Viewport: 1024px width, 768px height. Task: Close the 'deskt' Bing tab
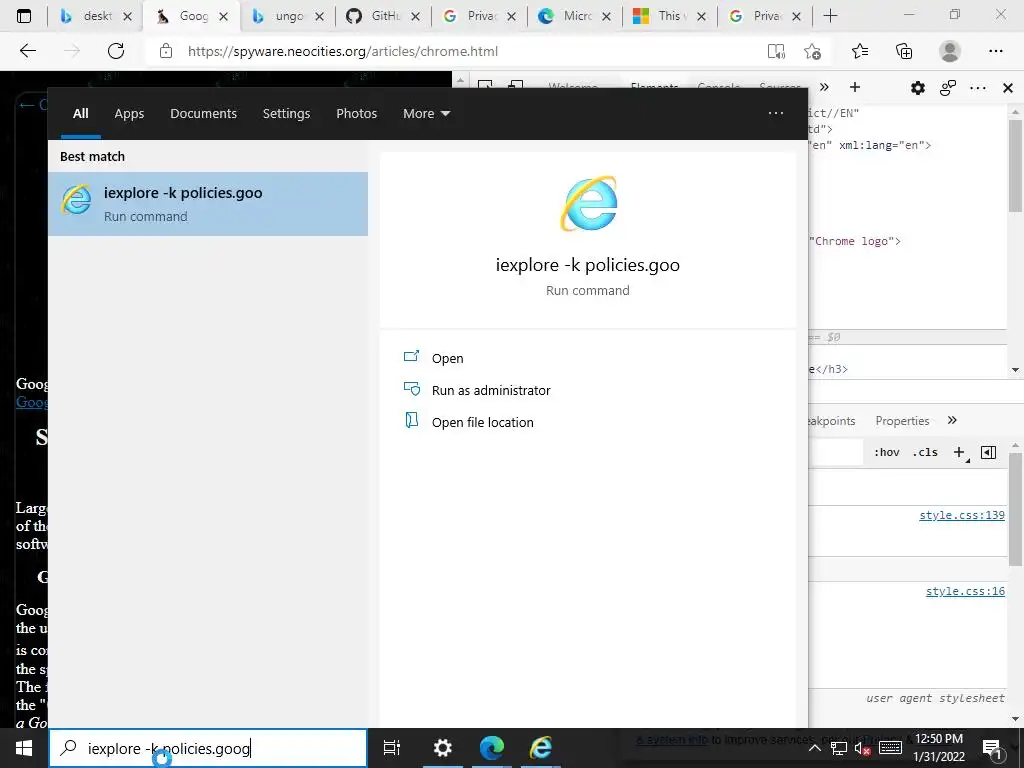tap(128, 16)
